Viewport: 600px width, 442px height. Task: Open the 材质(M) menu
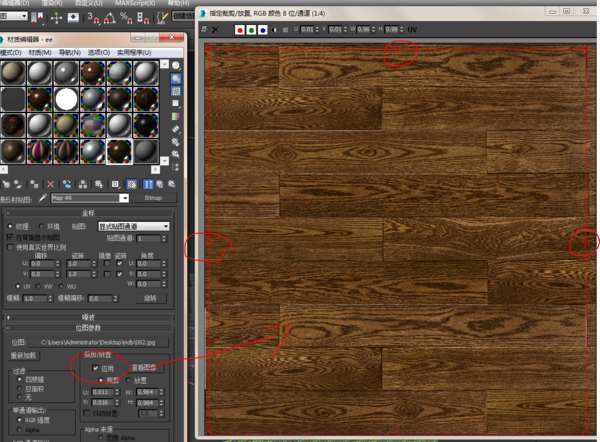click(40, 52)
